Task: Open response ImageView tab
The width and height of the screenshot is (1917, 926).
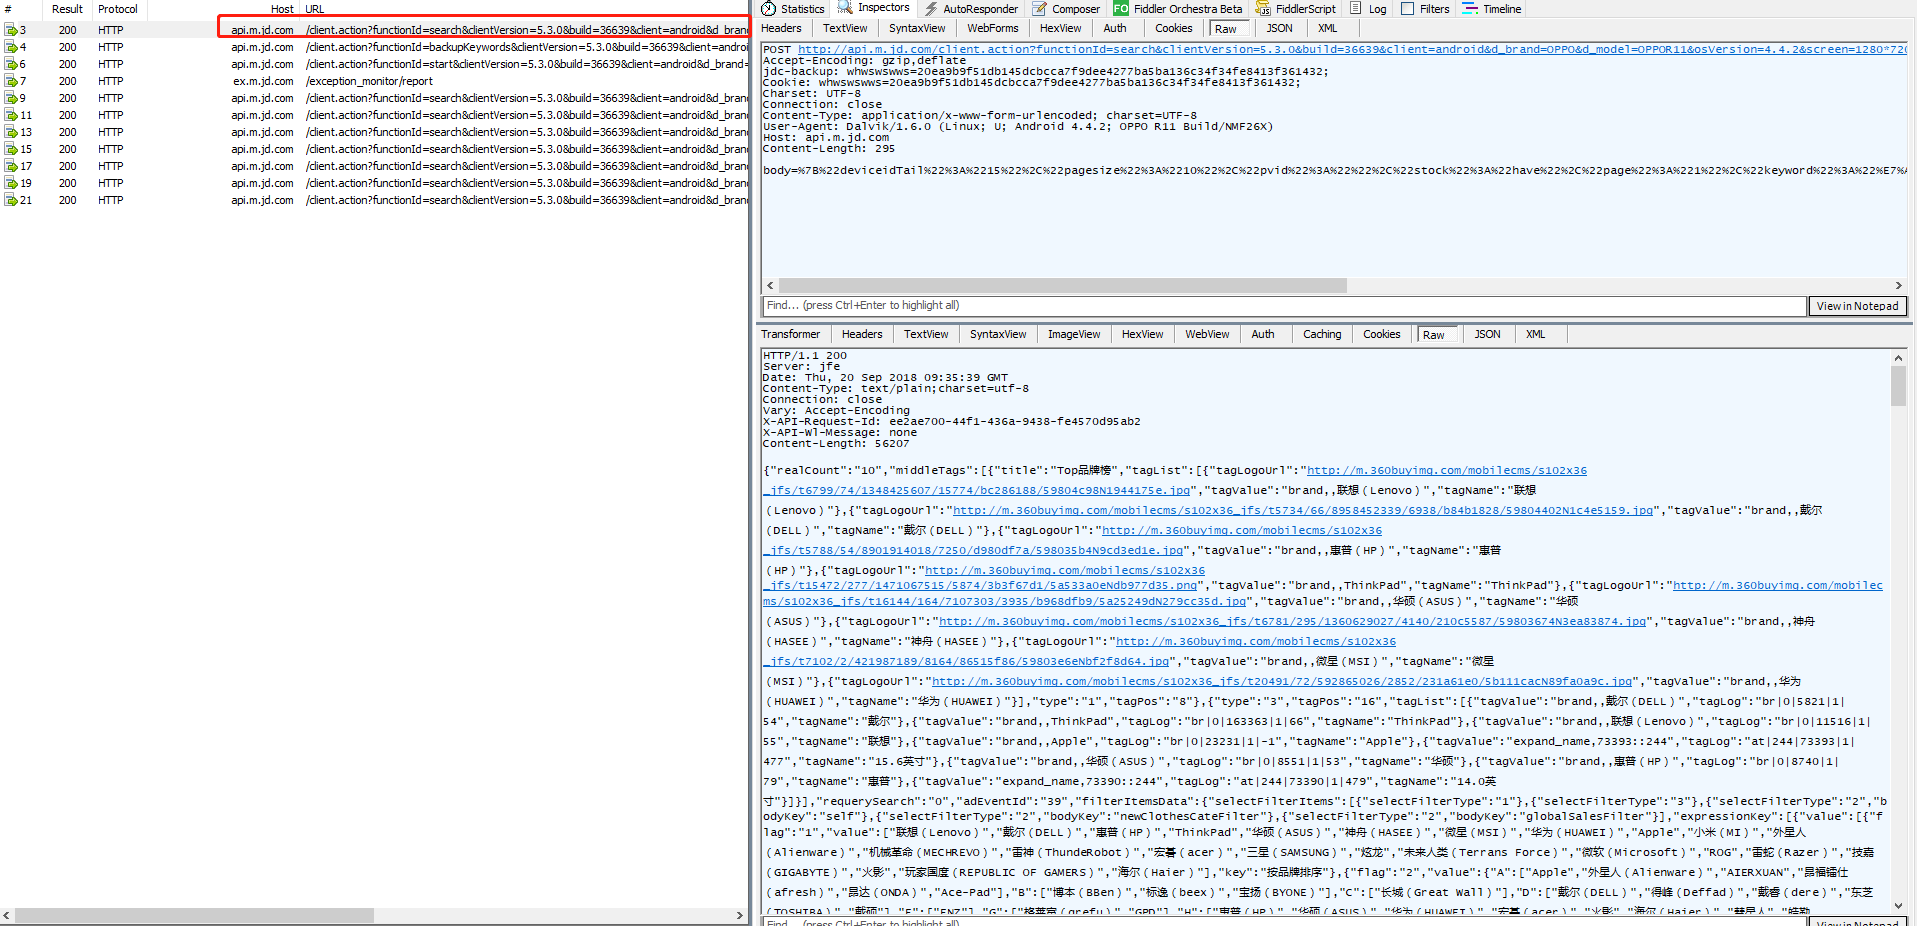Action: point(1074,334)
